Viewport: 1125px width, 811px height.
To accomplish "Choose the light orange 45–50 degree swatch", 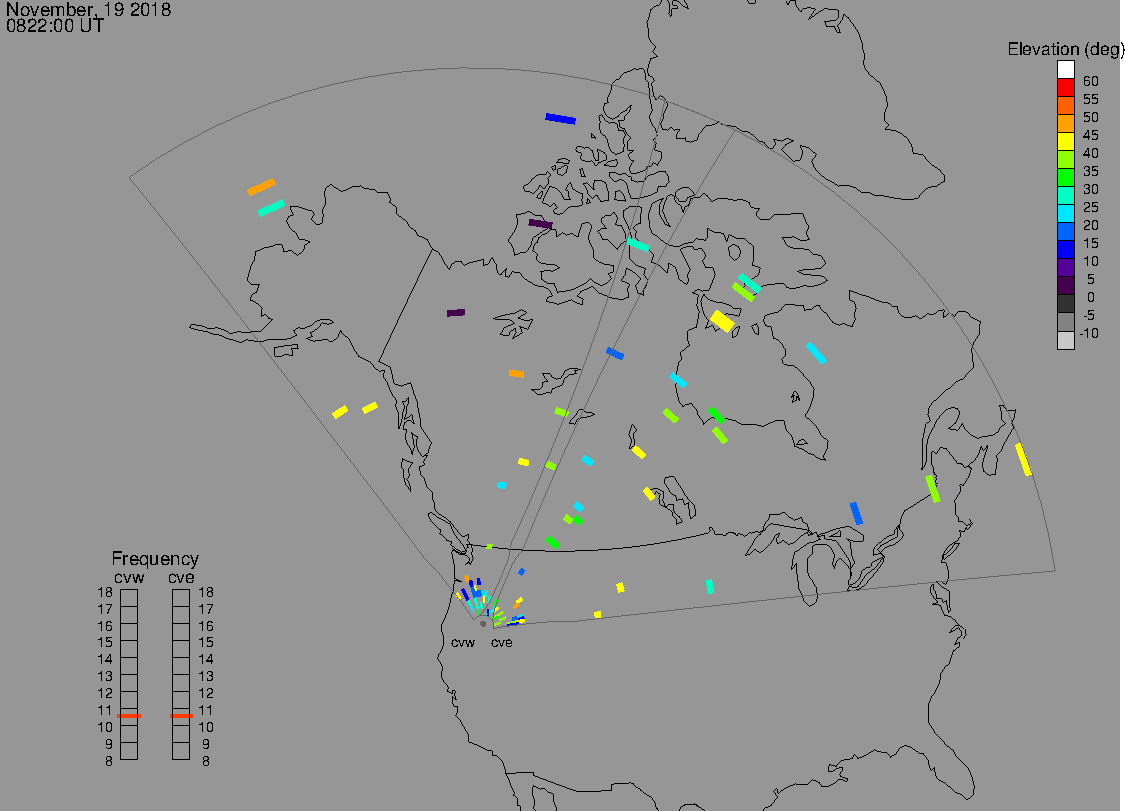I will click(1065, 123).
